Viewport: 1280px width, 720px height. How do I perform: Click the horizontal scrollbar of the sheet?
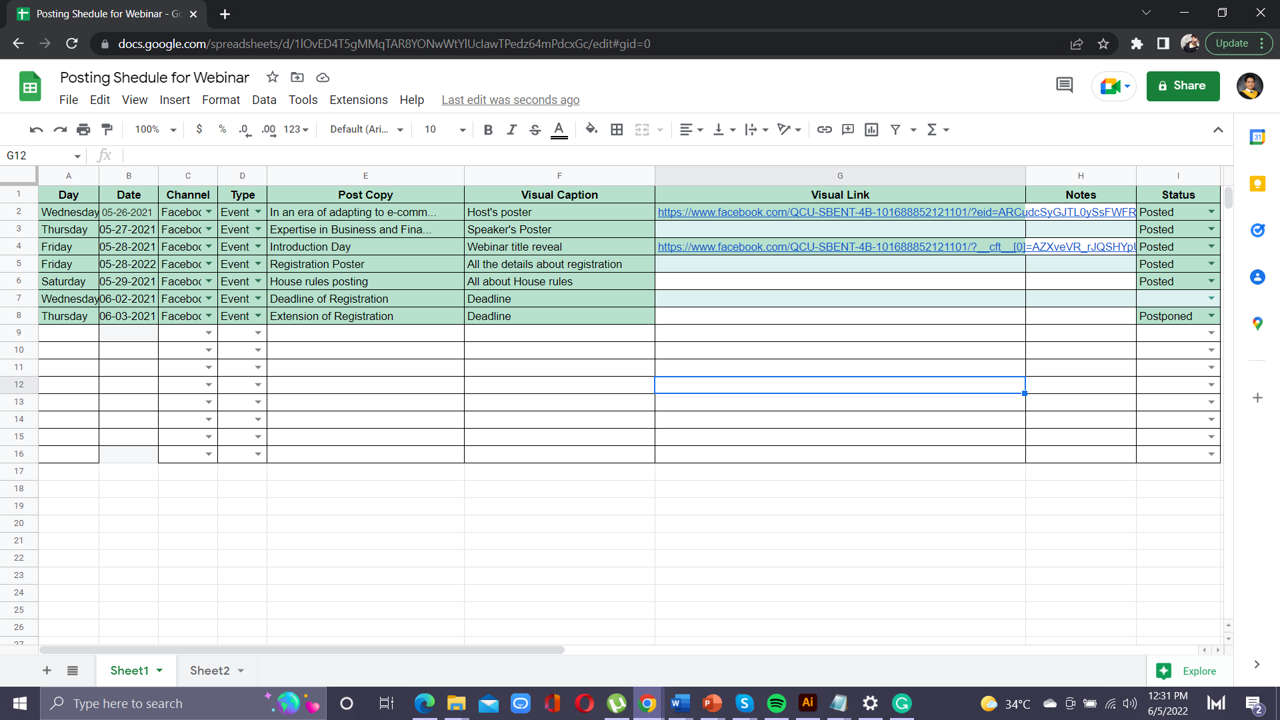click(302, 650)
